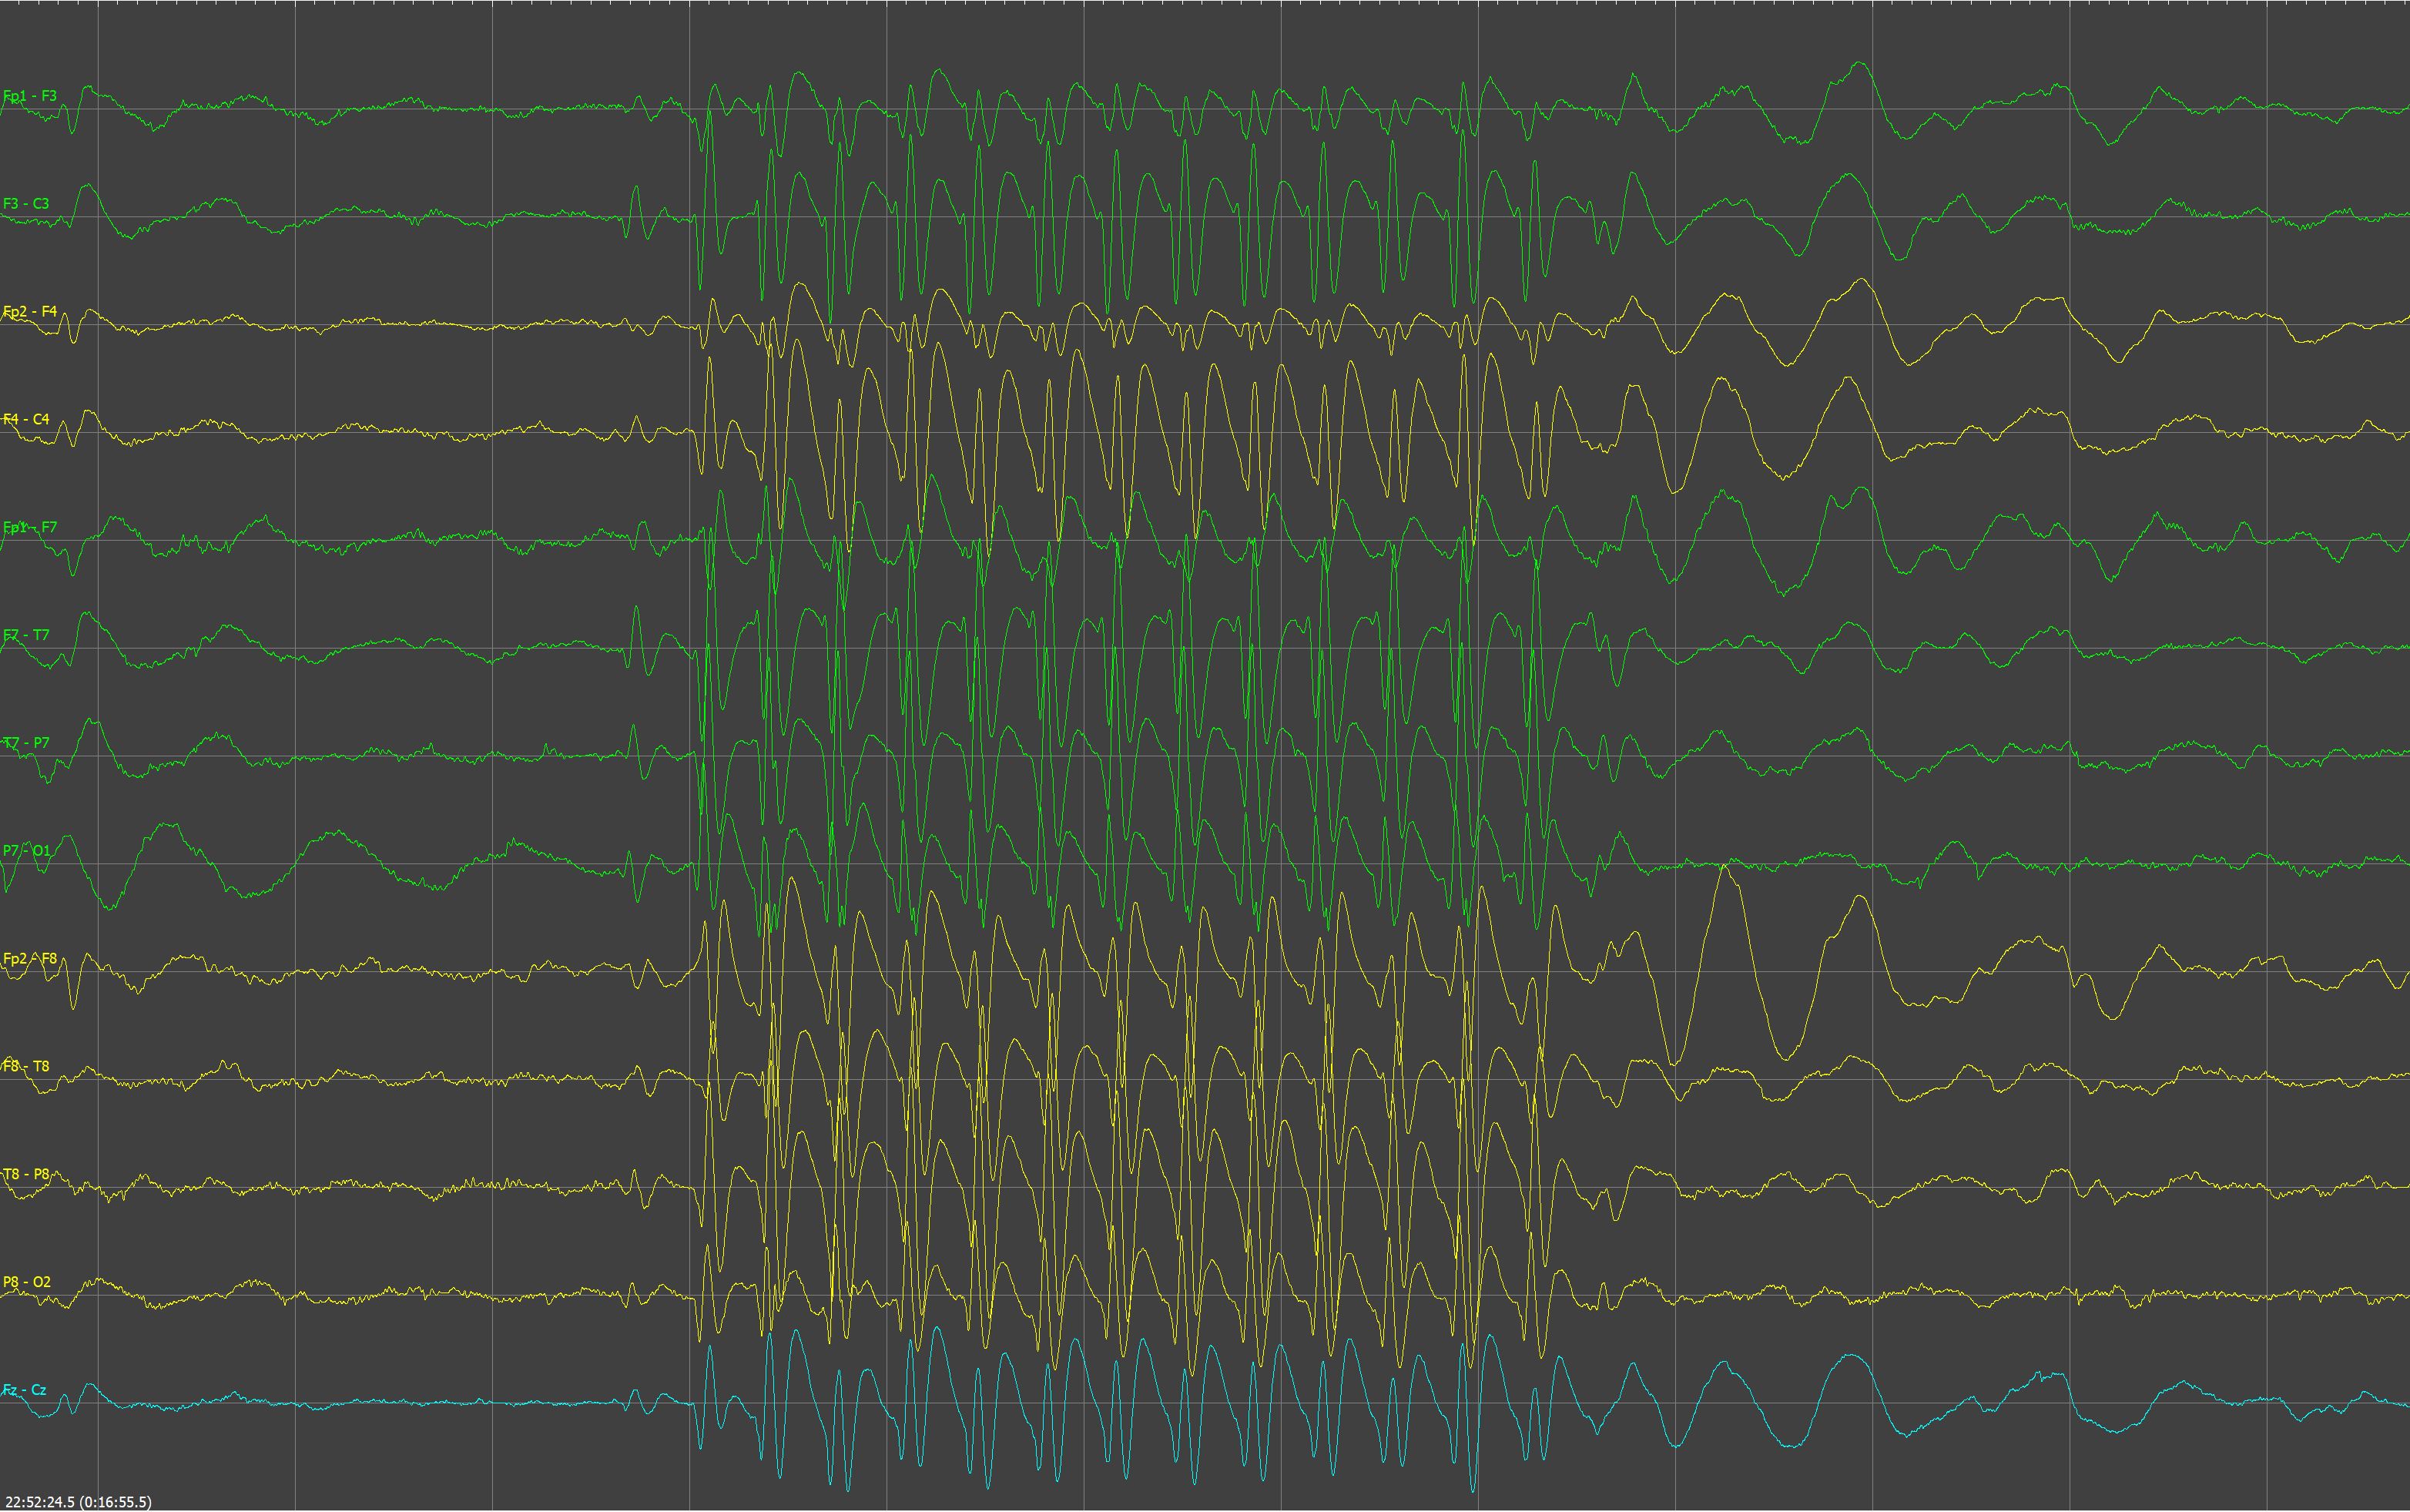This screenshot has width=2410, height=1512.
Task: Select the F7 - T7 channel label
Action: click(26, 635)
